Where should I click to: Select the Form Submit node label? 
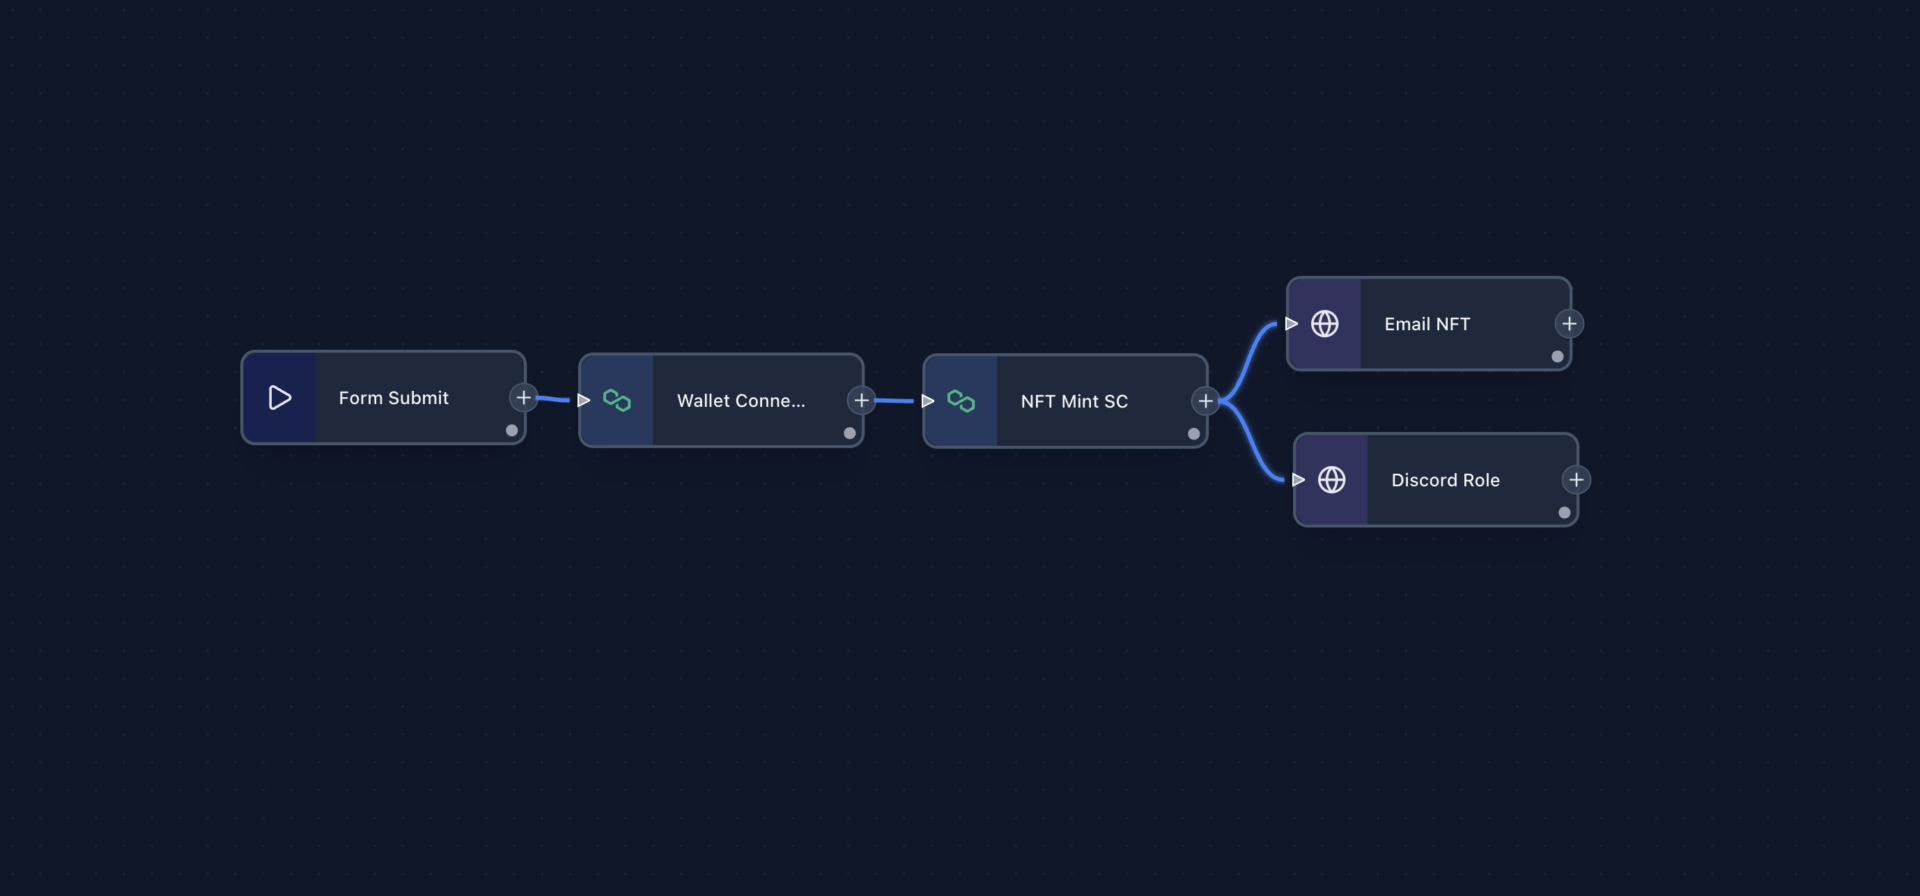coord(393,398)
